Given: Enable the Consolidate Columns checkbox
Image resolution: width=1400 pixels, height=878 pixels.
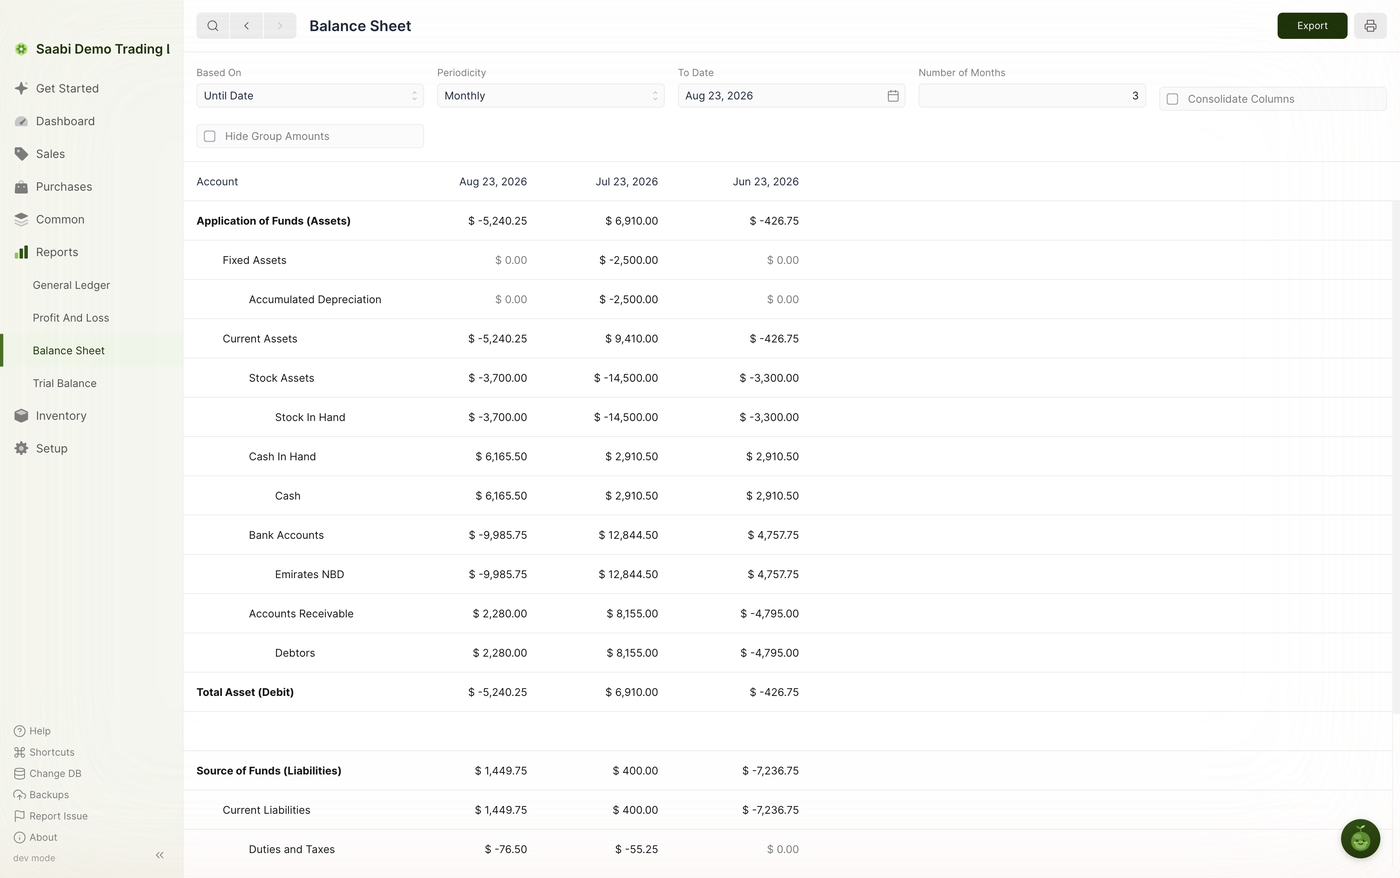Looking at the screenshot, I should 1172,99.
